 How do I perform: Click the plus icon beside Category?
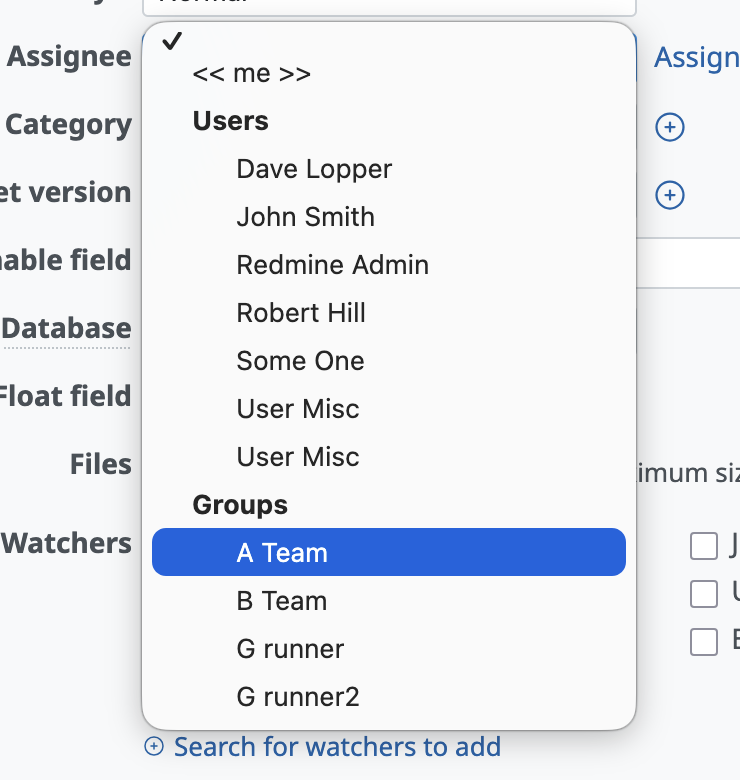pyautogui.click(x=669, y=127)
